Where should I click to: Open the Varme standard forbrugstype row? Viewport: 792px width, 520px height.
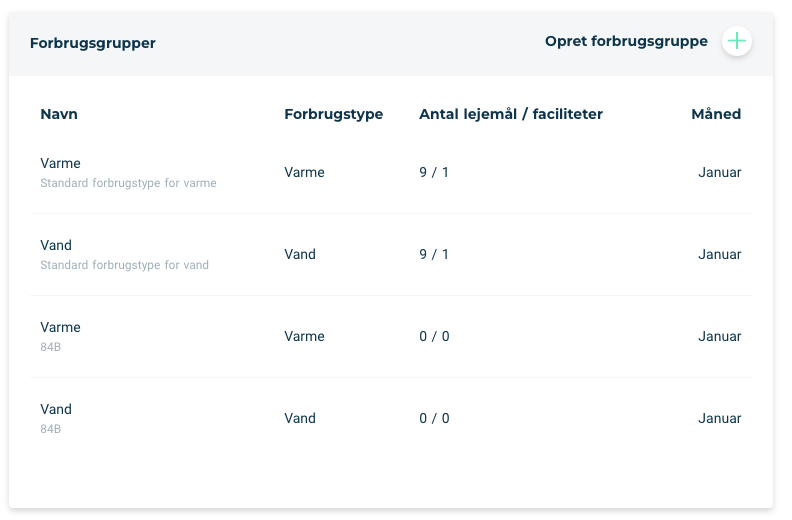point(390,172)
